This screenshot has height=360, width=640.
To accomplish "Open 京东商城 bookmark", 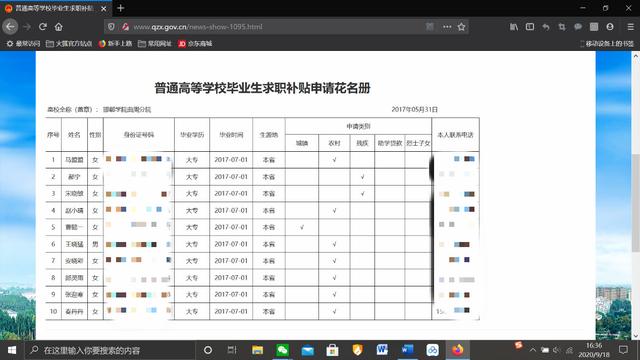I will 196,43.
